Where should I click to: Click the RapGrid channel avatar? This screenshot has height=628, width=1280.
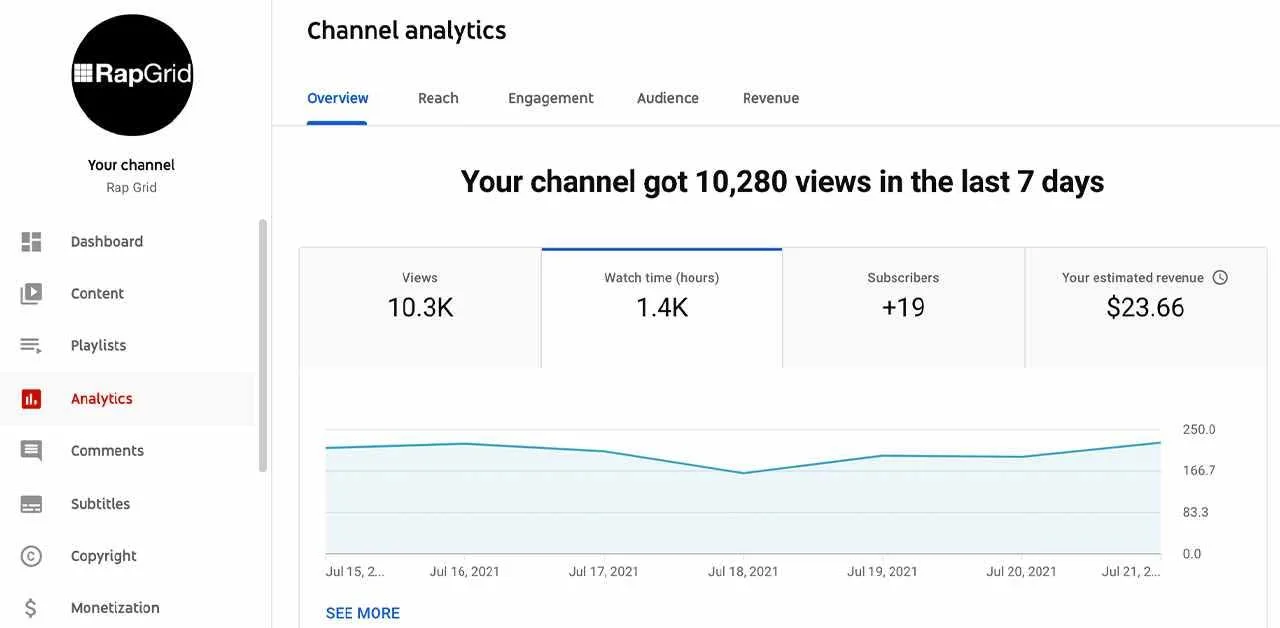click(x=132, y=75)
